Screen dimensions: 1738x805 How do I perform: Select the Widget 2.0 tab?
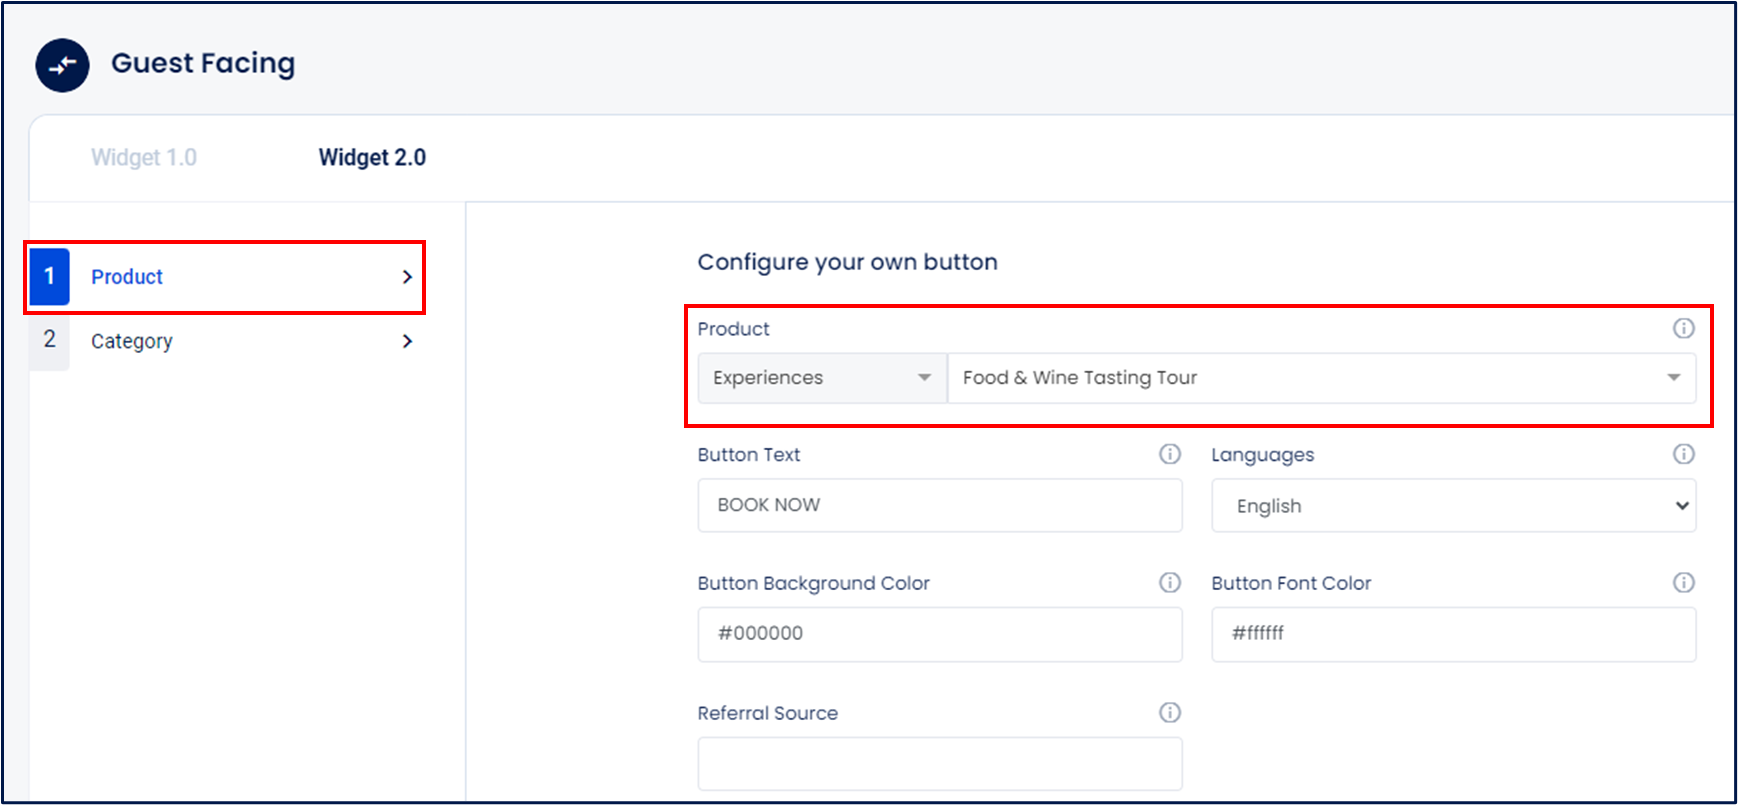[372, 157]
